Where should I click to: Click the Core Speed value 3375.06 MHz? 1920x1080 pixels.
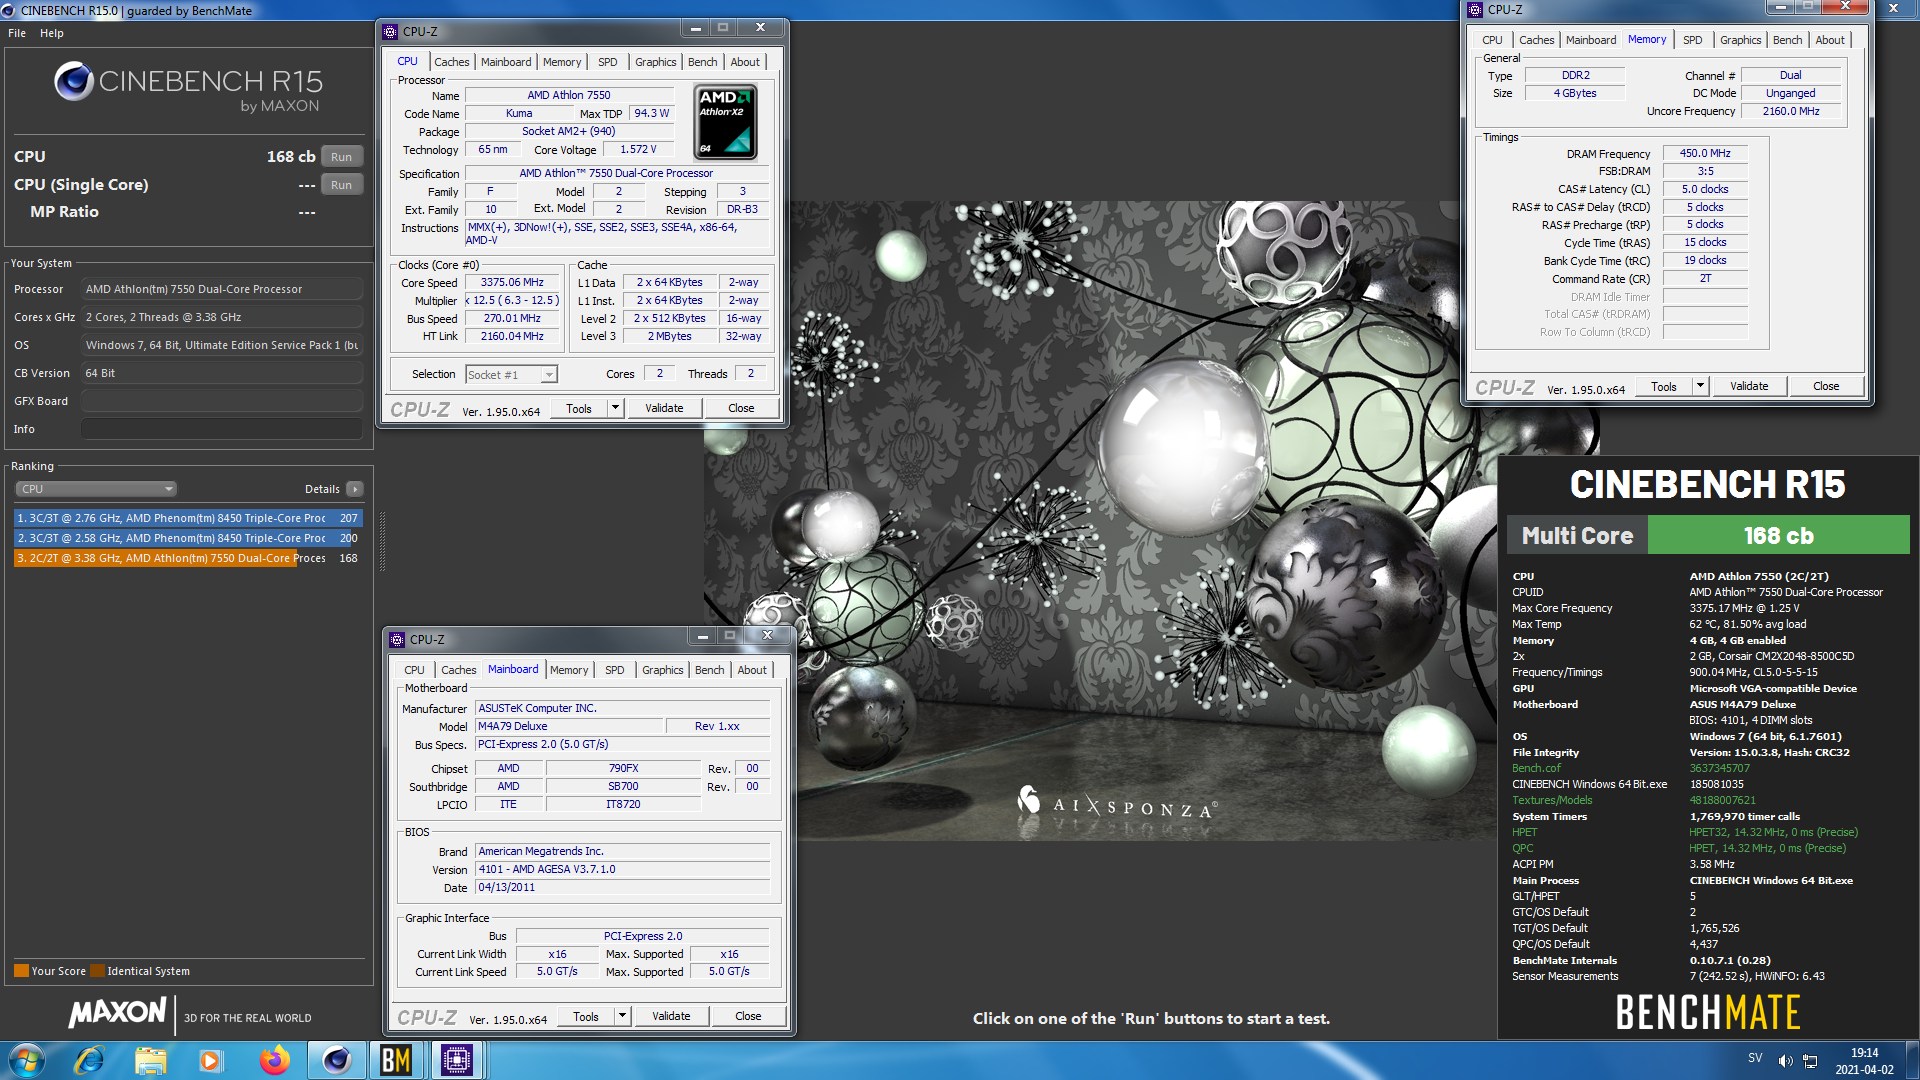[512, 283]
